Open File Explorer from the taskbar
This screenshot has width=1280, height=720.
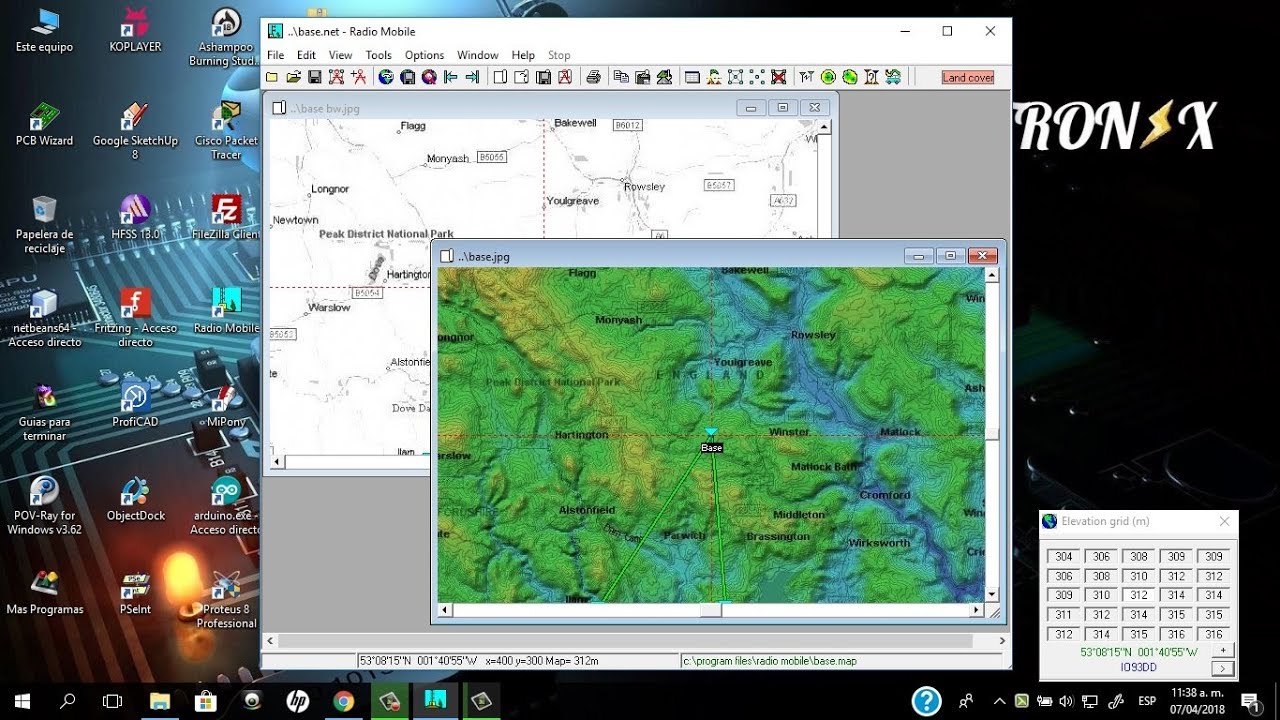160,701
